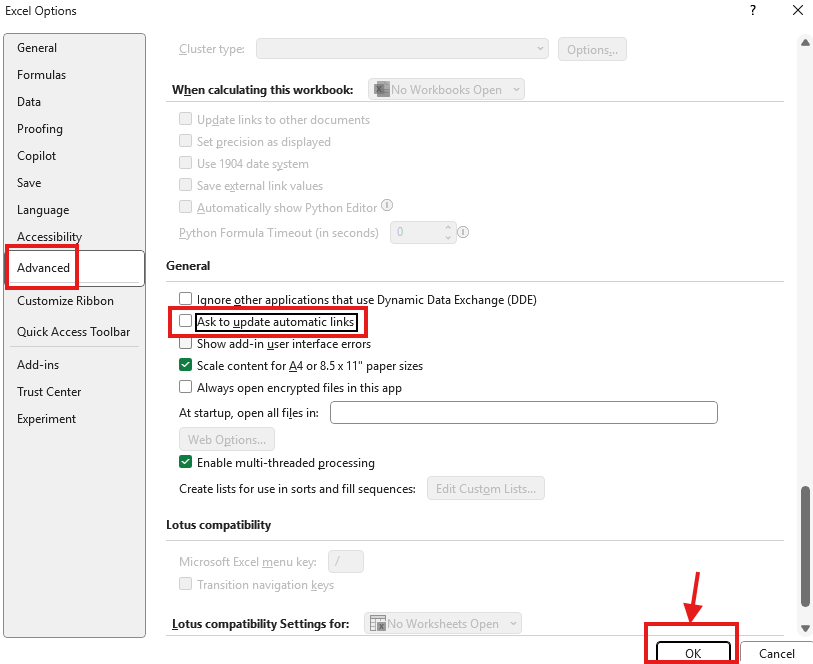Screen dimensions: 813x664
Task: Cancel the Excel Options dialog
Action: pos(776,653)
